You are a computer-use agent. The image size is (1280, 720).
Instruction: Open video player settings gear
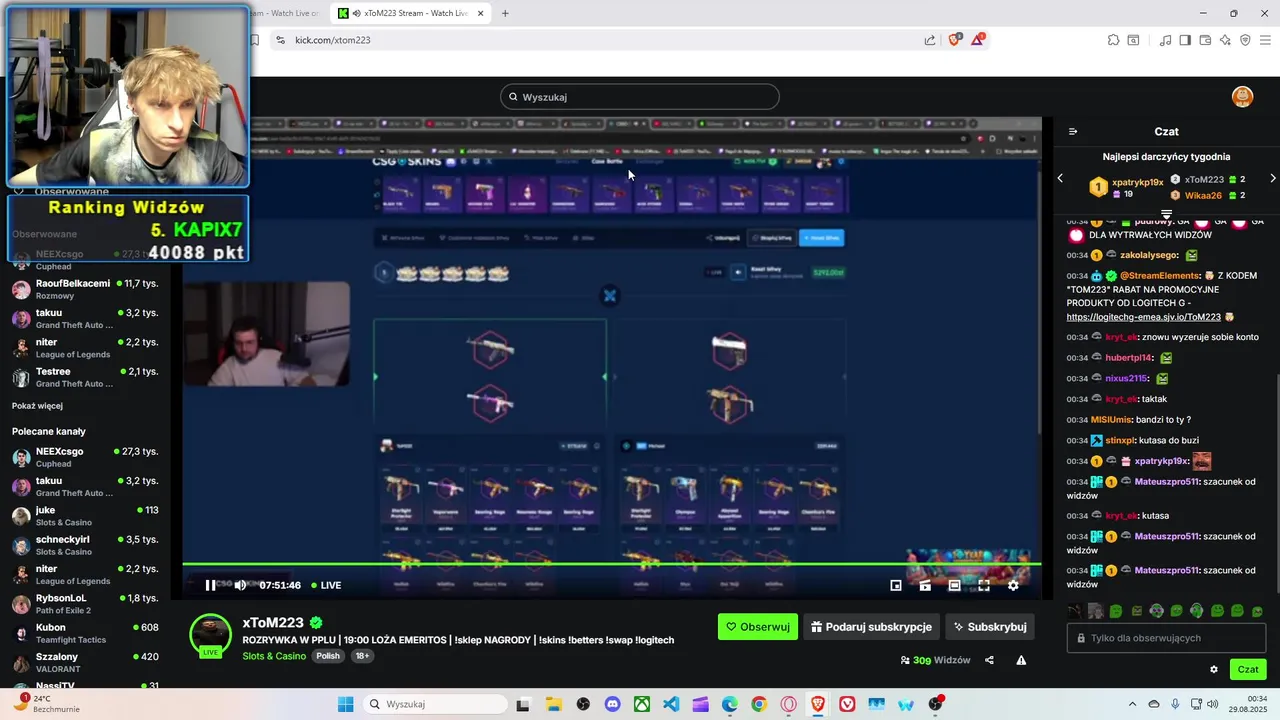(1013, 585)
